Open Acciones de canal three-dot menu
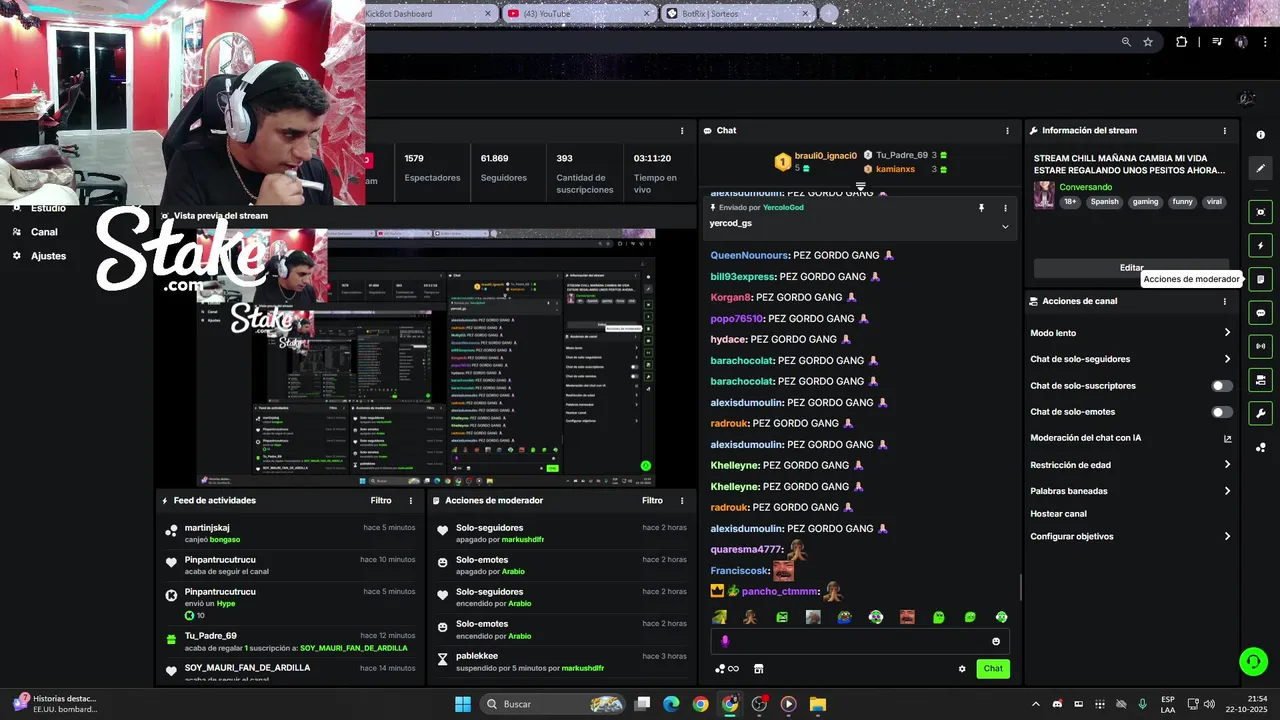Viewport: 1280px width, 720px height. pos(1224,301)
